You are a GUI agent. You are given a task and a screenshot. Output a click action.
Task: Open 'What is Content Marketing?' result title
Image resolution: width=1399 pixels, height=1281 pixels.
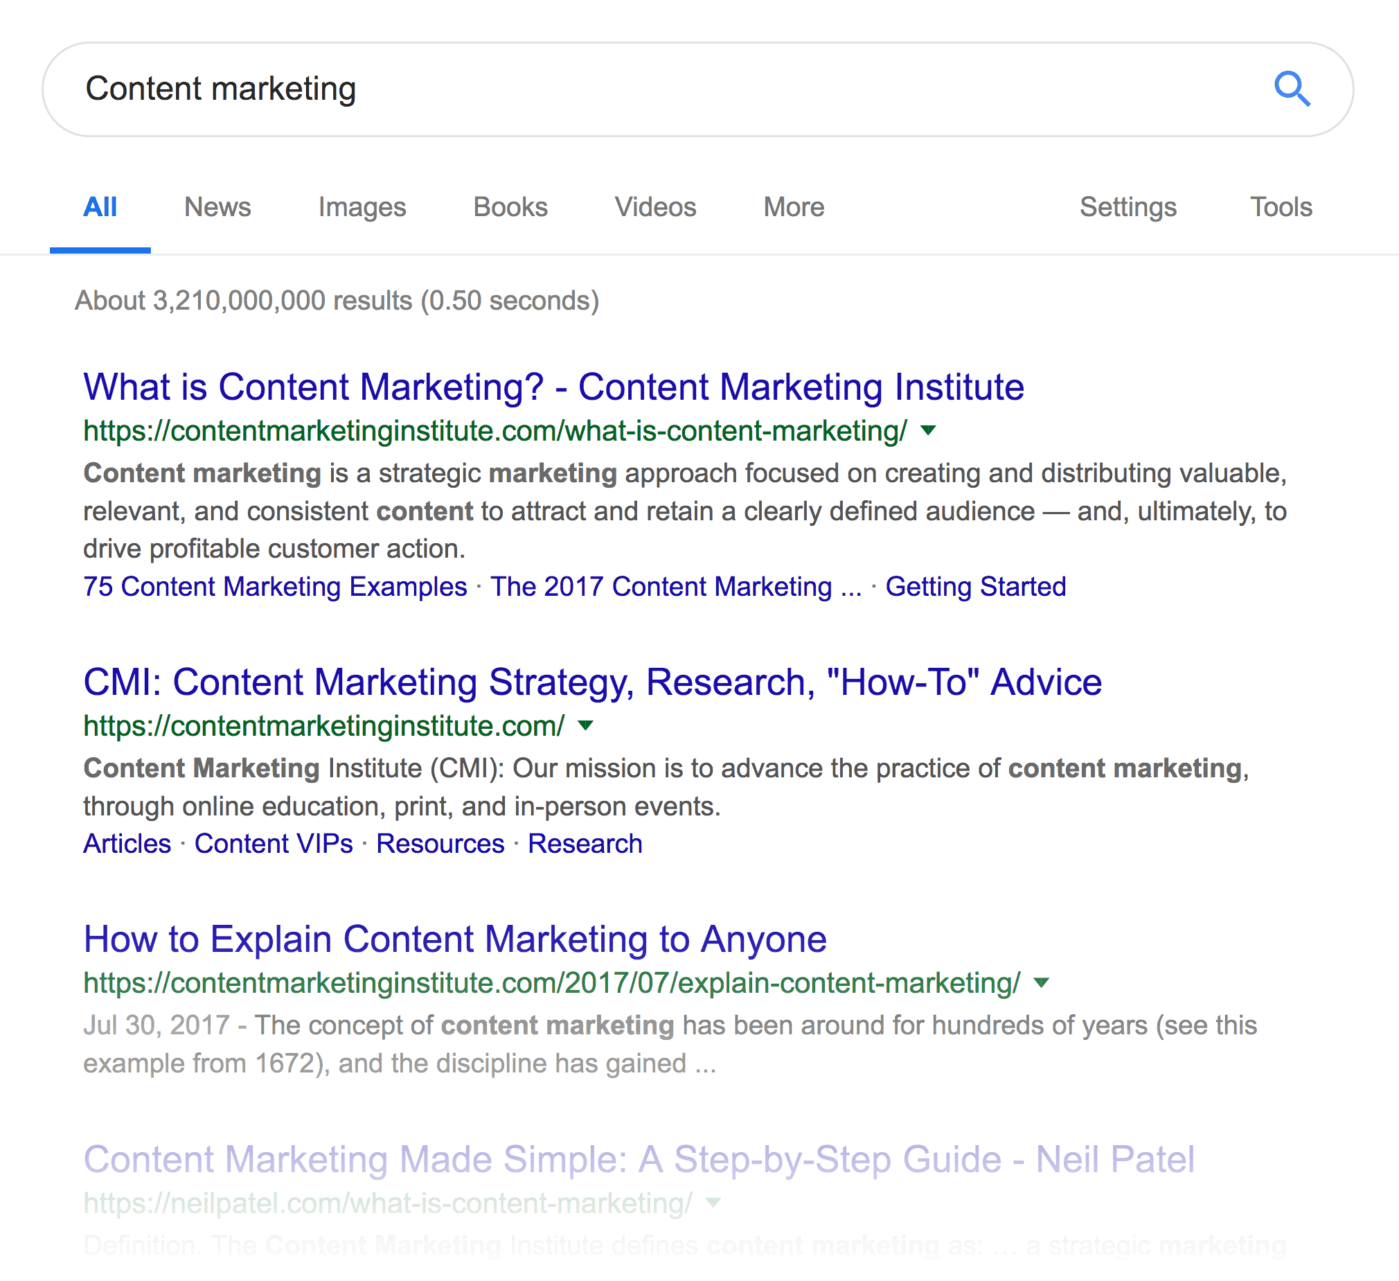click(x=554, y=387)
